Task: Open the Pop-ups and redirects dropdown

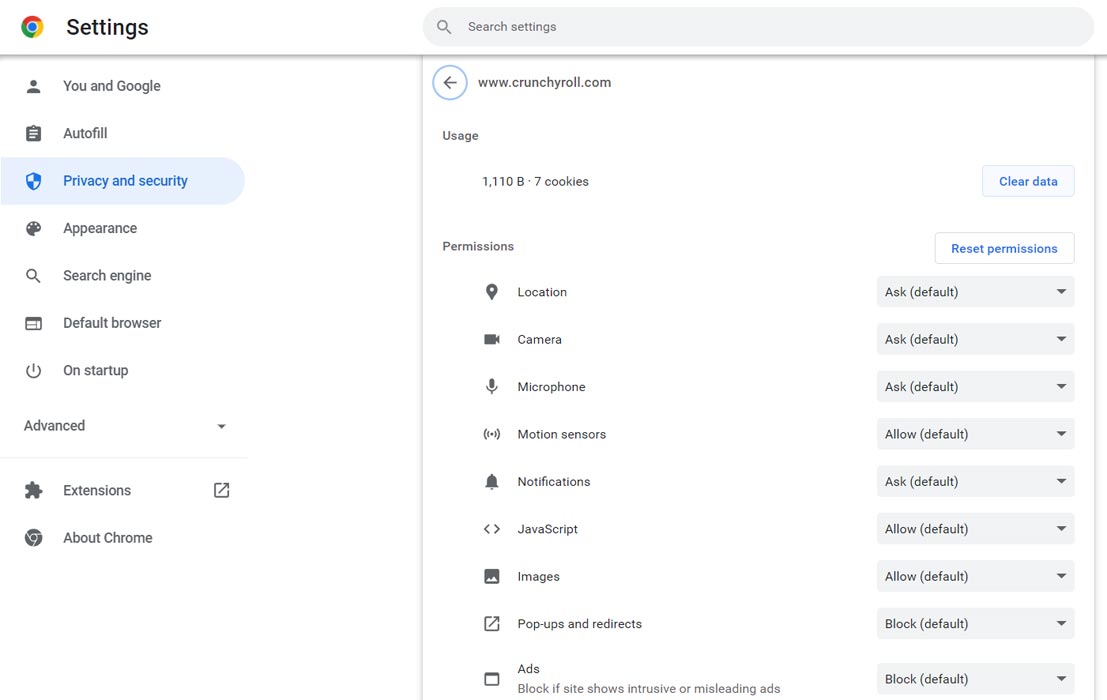Action: tap(976, 624)
